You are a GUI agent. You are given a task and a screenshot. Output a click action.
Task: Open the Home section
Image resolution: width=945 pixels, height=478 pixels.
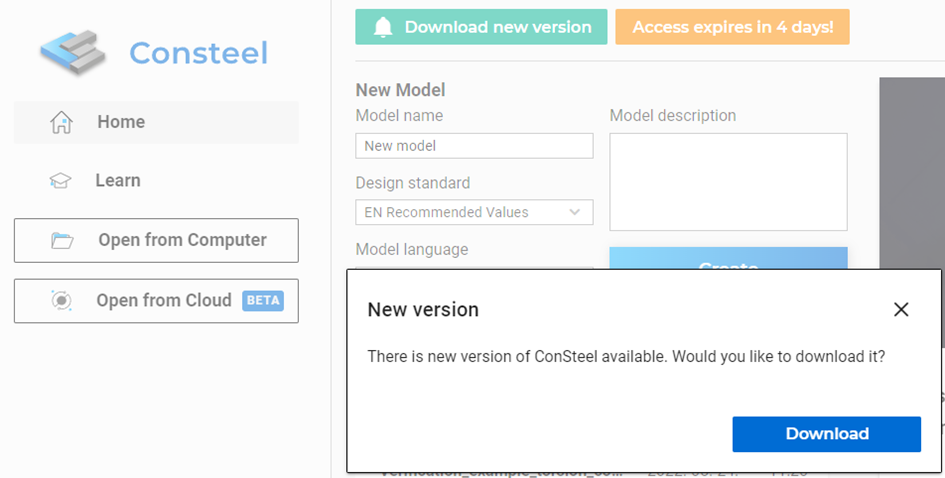coord(156,122)
